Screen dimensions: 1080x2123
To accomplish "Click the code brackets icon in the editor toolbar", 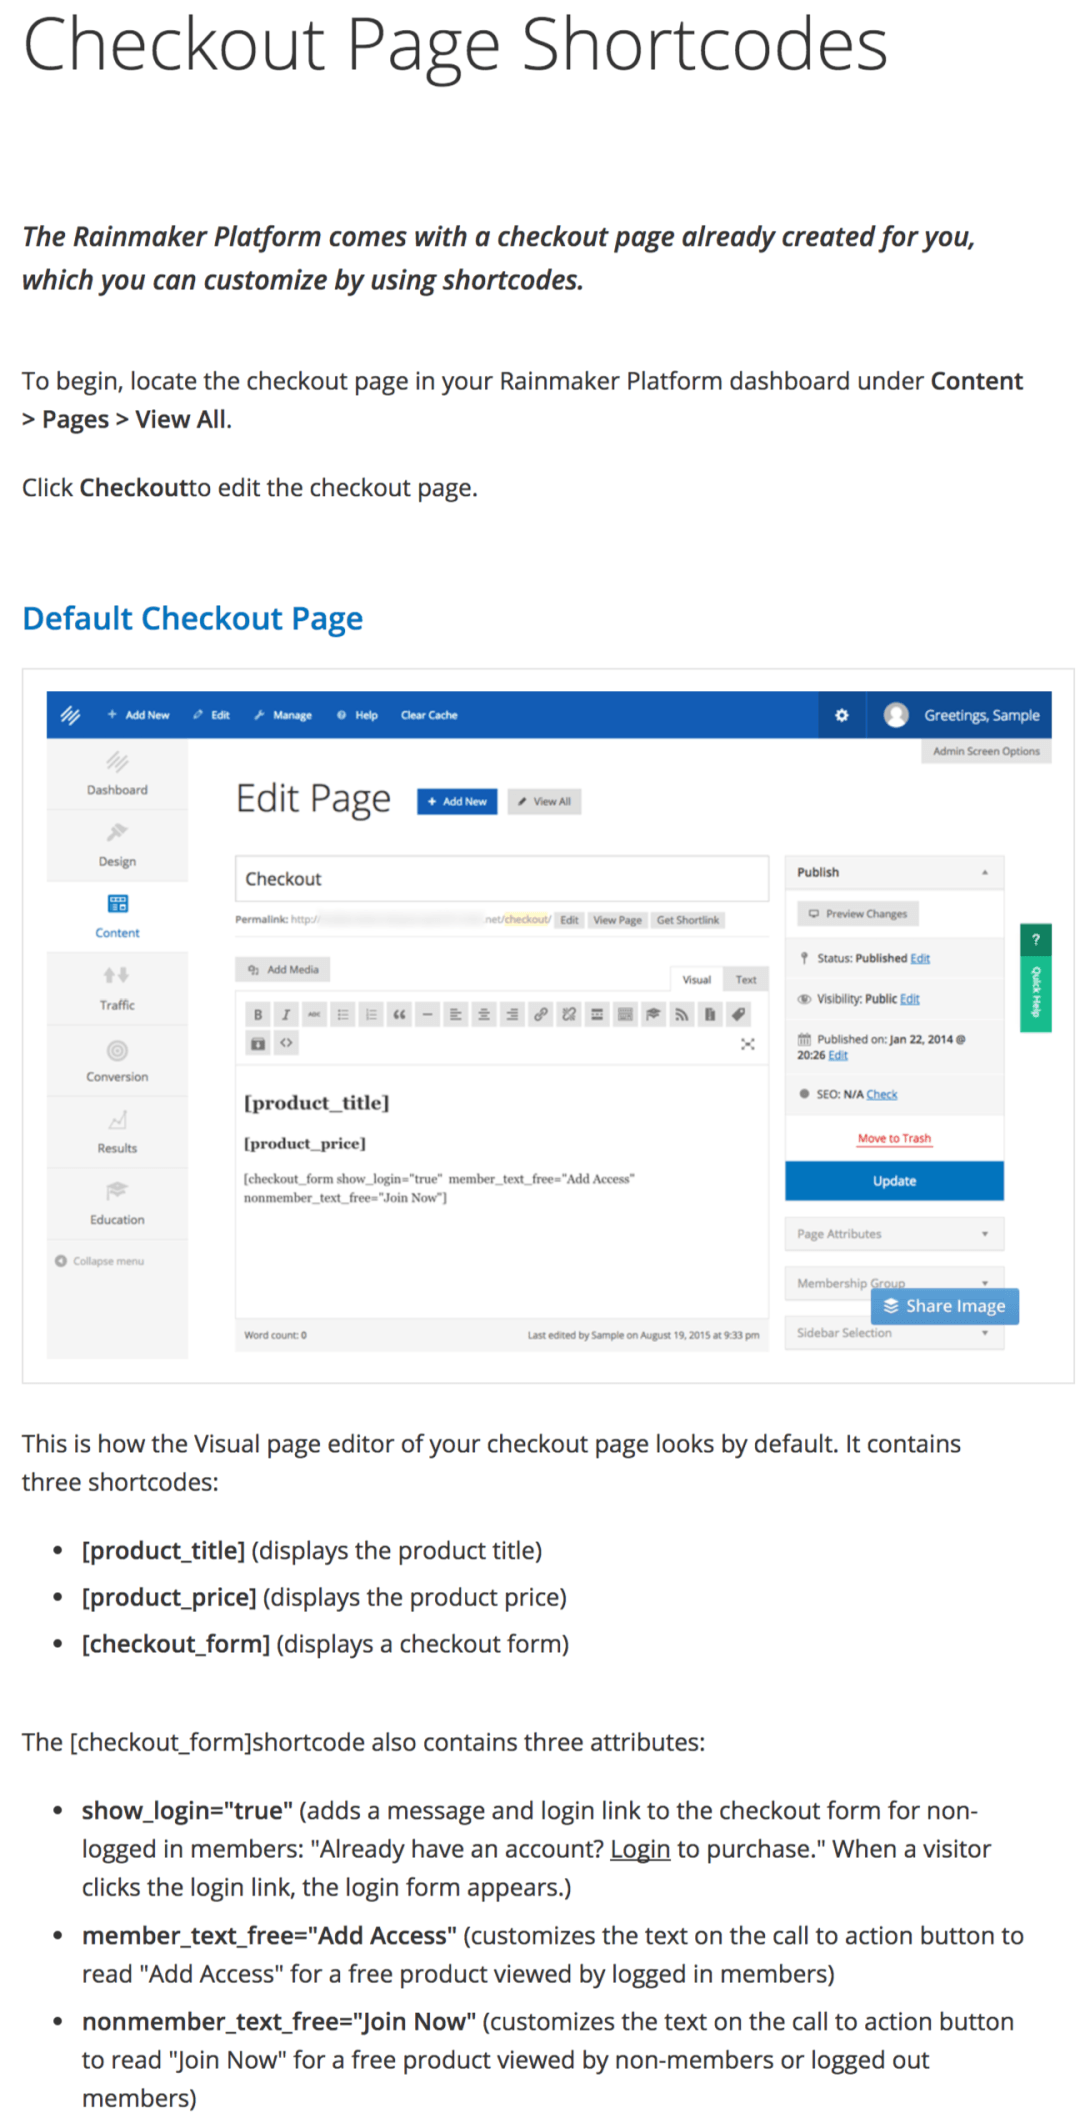I will coord(286,1043).
